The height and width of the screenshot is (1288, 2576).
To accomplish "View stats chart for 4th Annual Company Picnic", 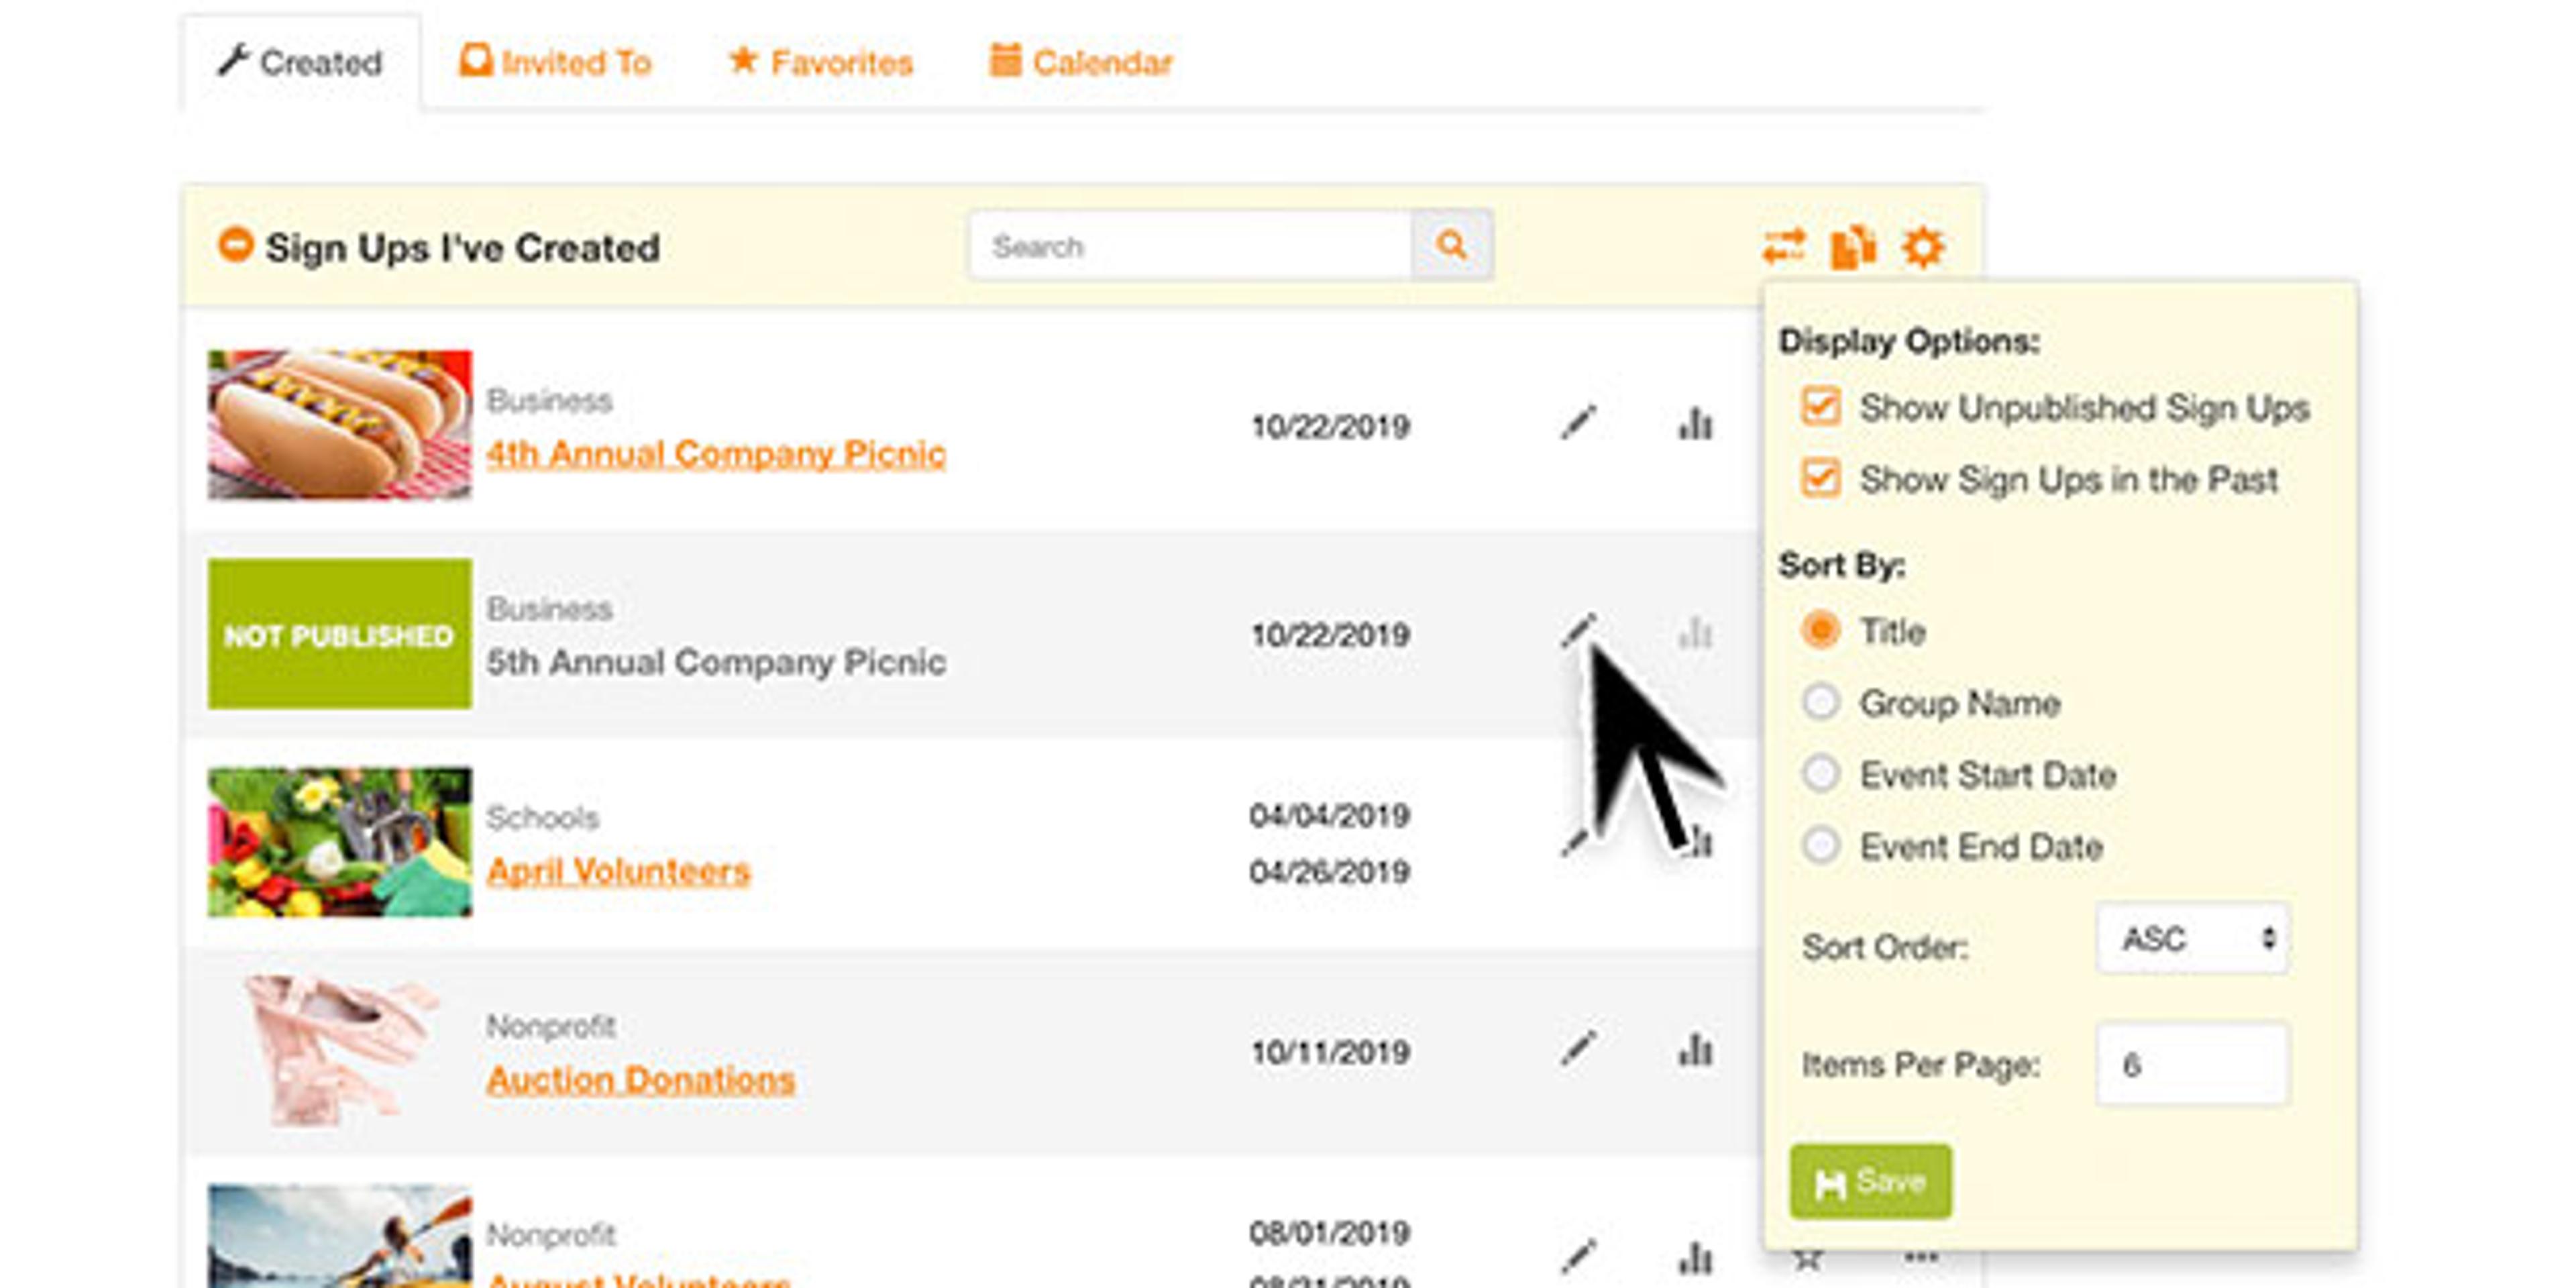I will click(x=1696, y=424).
